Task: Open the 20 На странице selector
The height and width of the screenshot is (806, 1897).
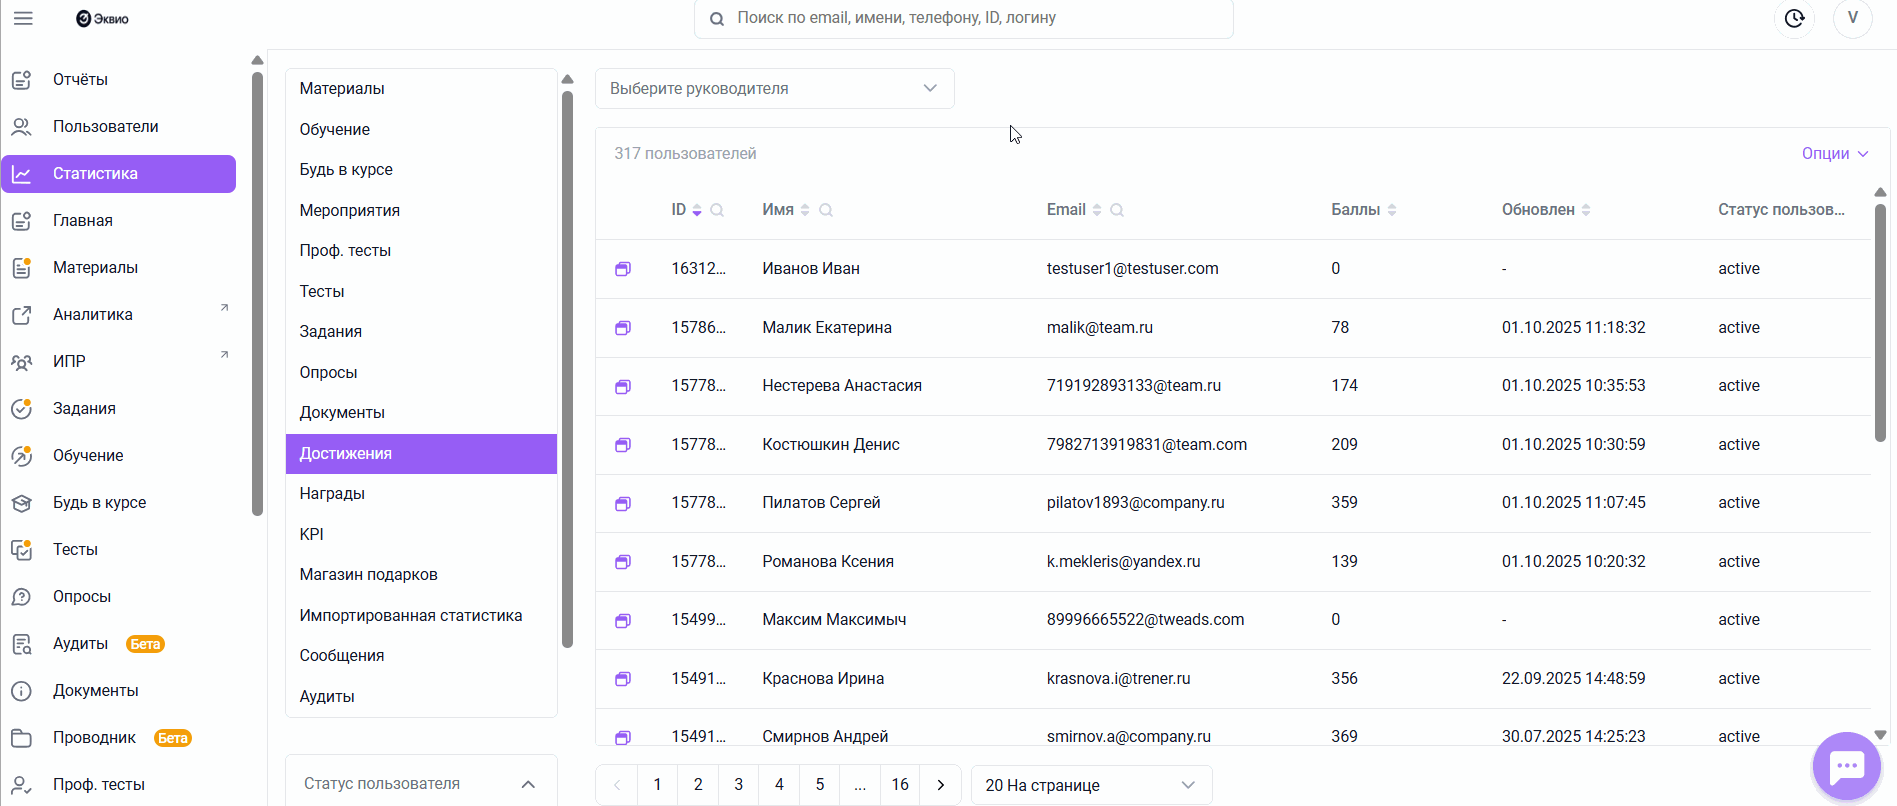Action: 1091,785
